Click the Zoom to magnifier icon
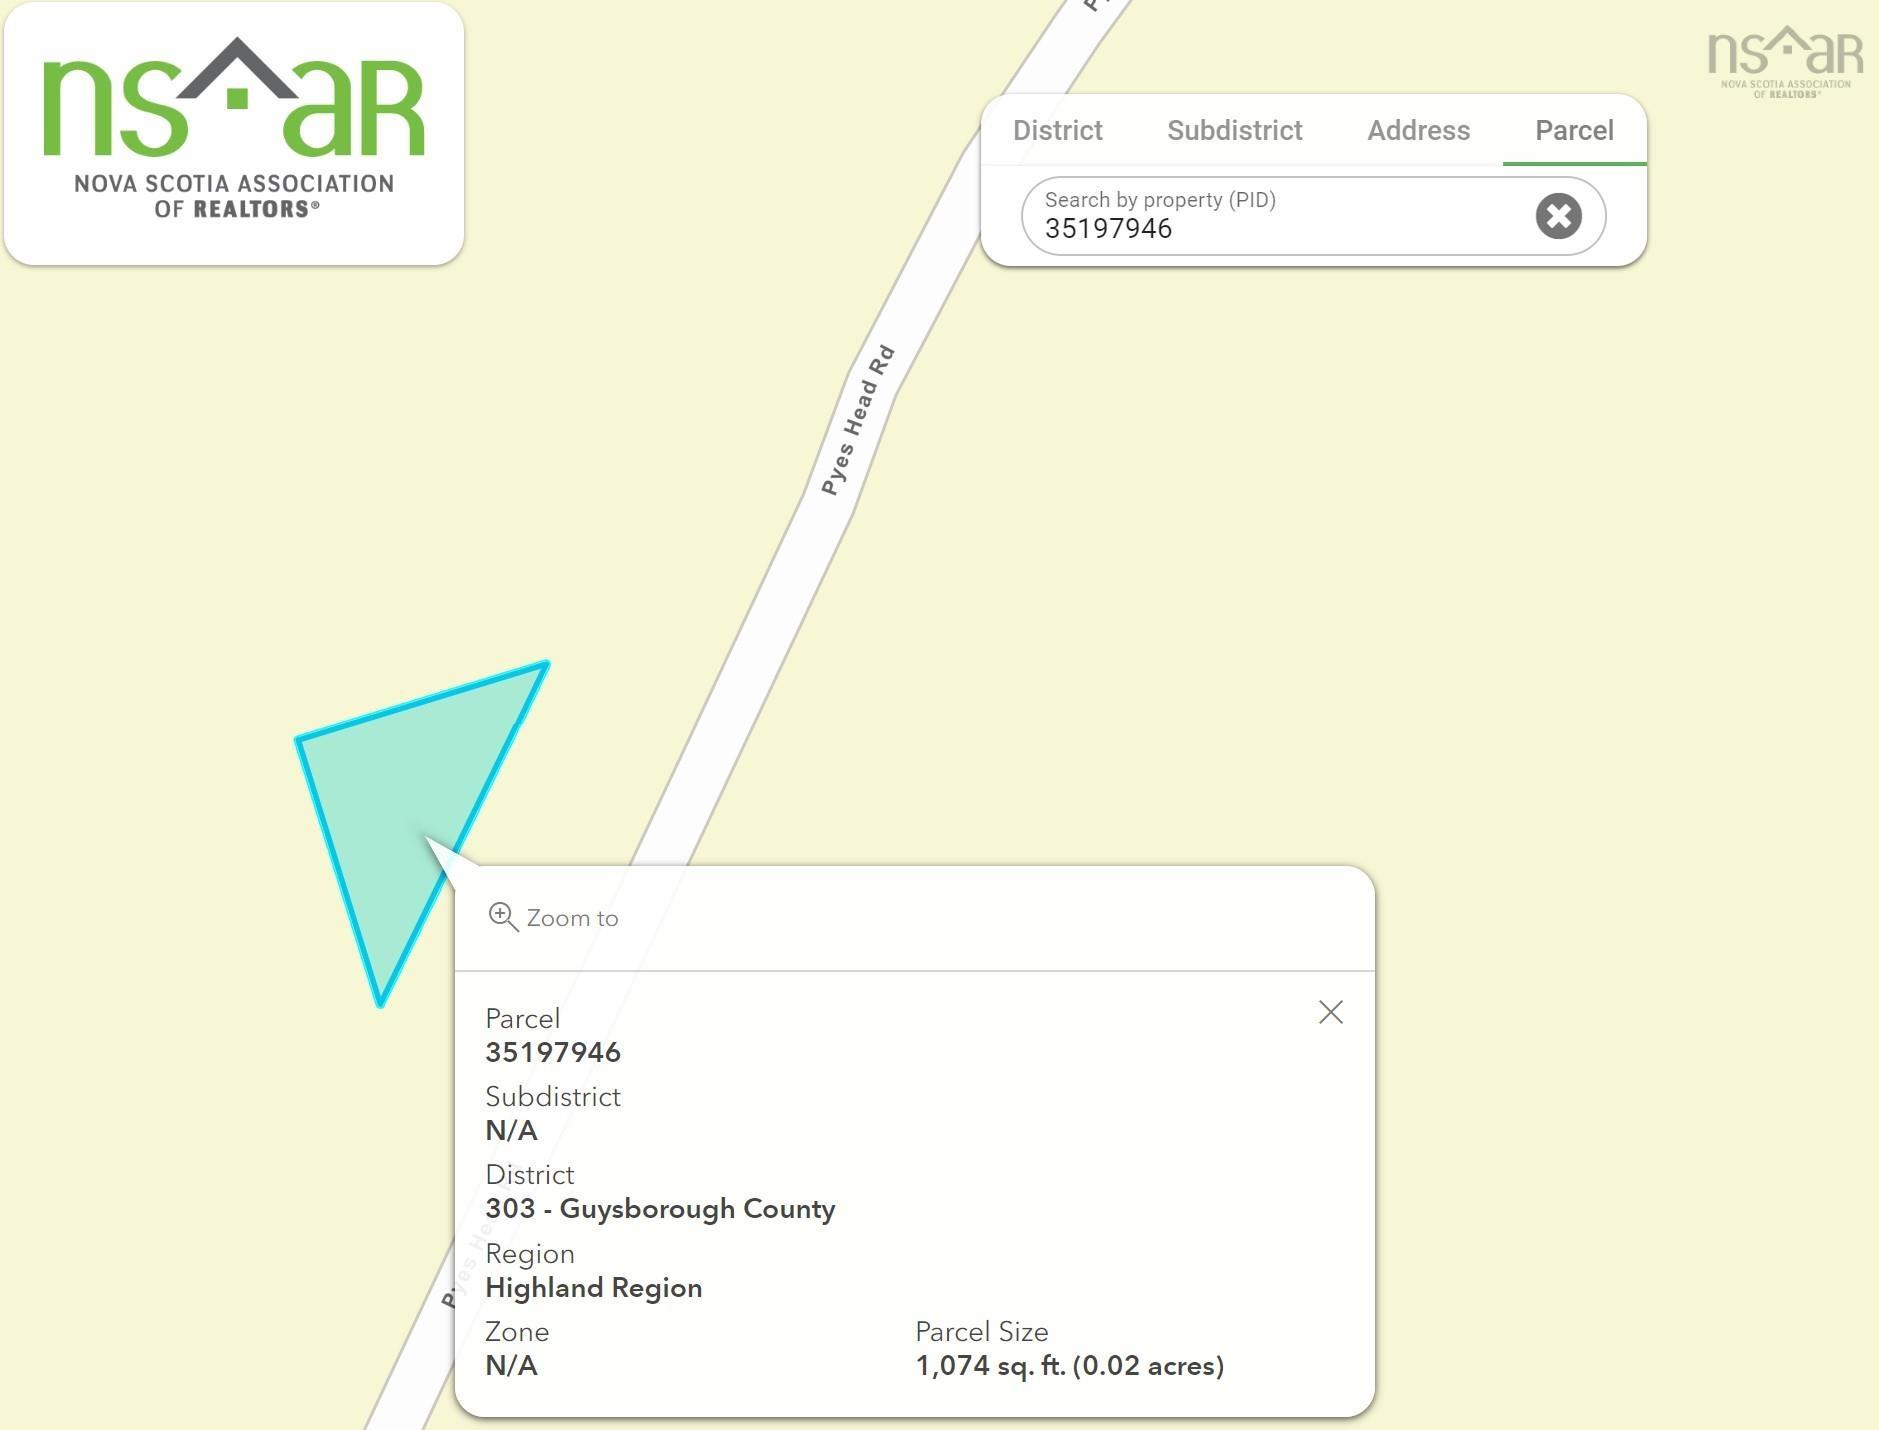 pyautogui.click(x=503, y=917)
